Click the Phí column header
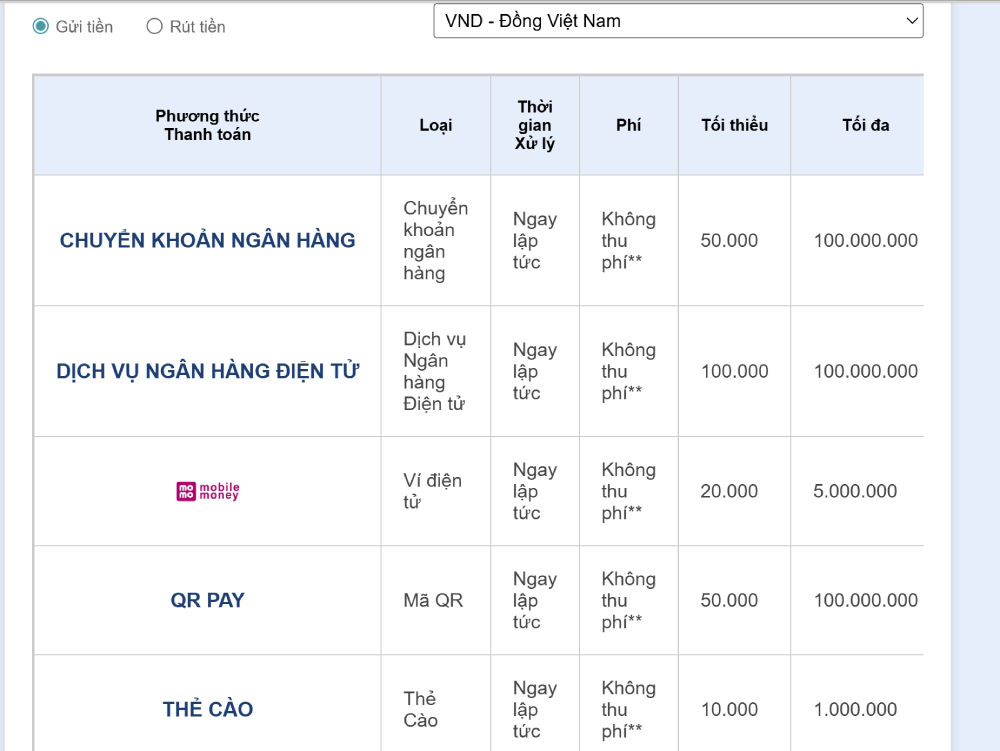The width and height of the screenshot is (1000, 751). tap(628, 125)
